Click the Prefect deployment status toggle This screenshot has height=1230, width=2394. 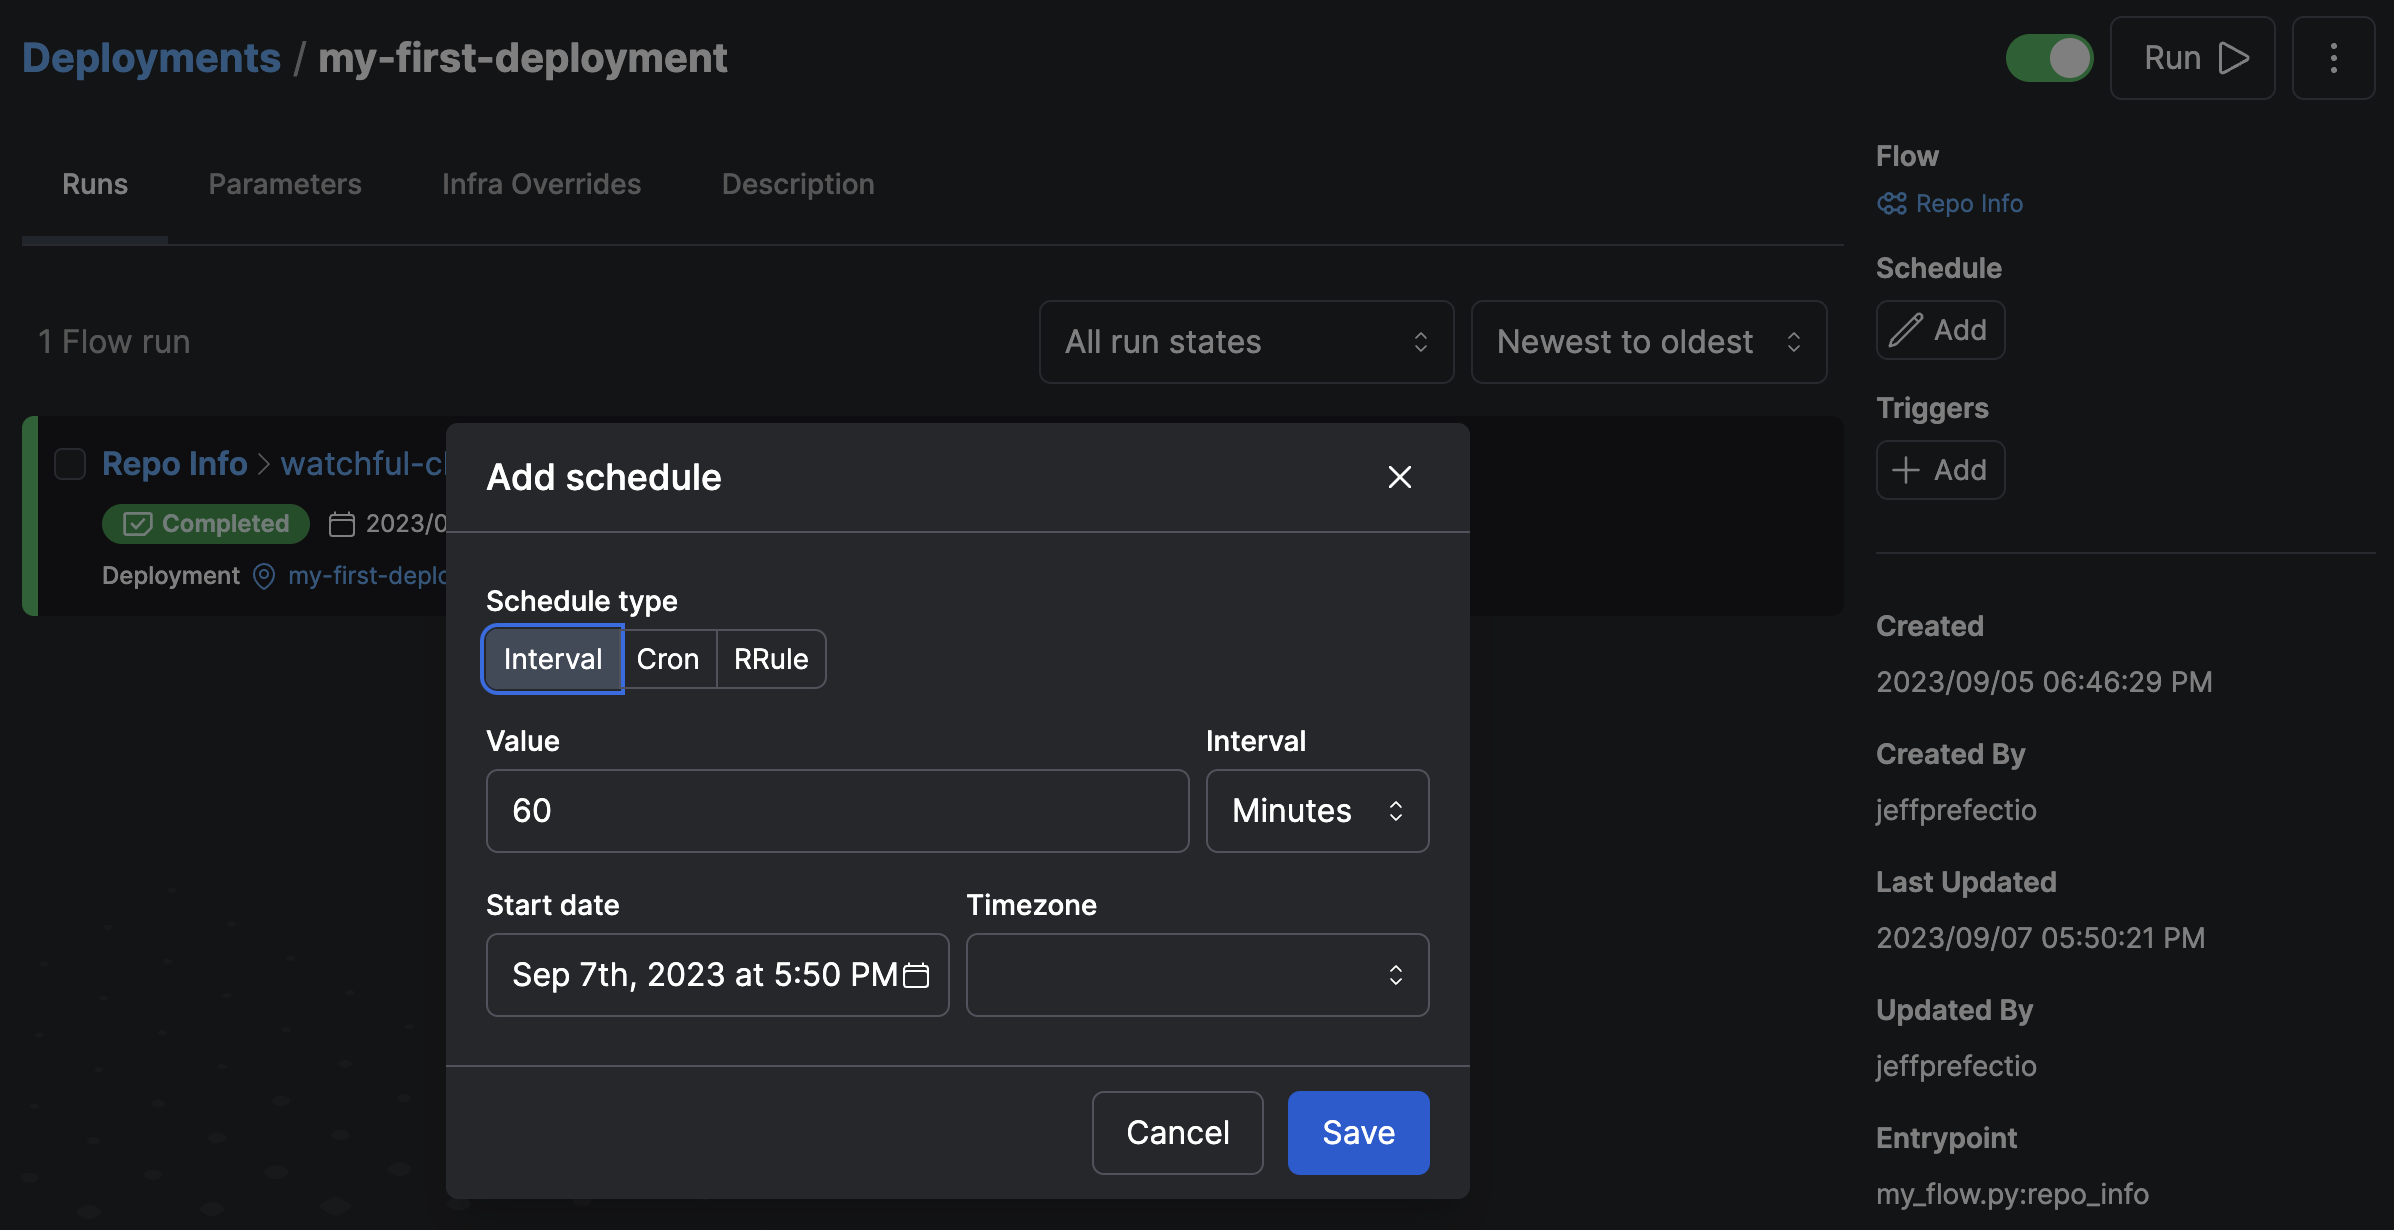point(2049,58)
